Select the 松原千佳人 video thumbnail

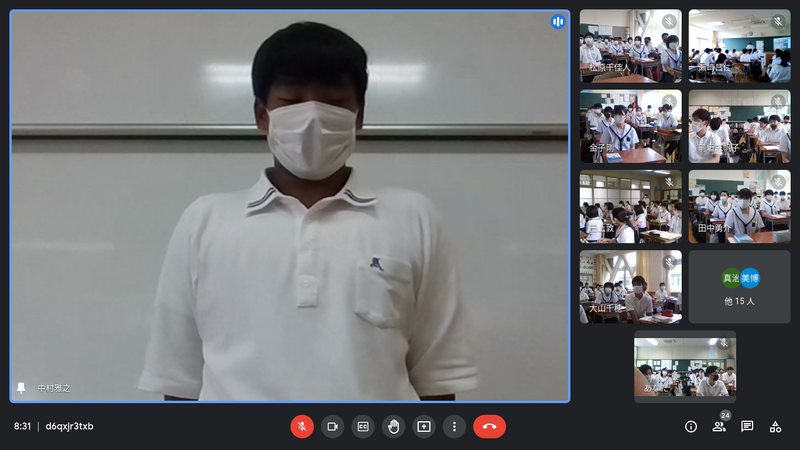[630, 46]
